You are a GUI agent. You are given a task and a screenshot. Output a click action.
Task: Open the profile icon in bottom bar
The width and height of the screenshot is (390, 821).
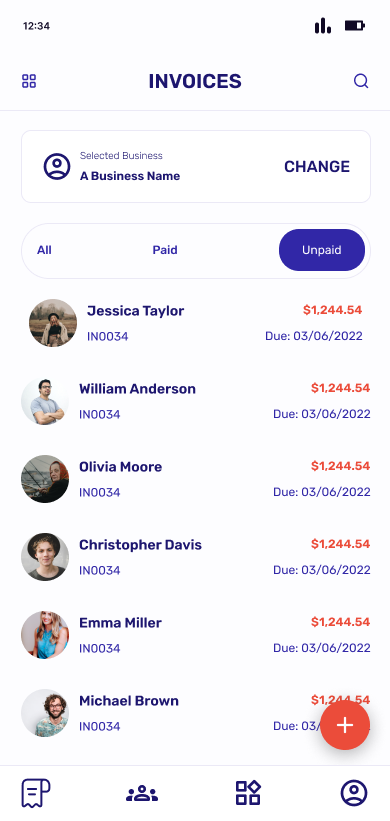(354, 793)
